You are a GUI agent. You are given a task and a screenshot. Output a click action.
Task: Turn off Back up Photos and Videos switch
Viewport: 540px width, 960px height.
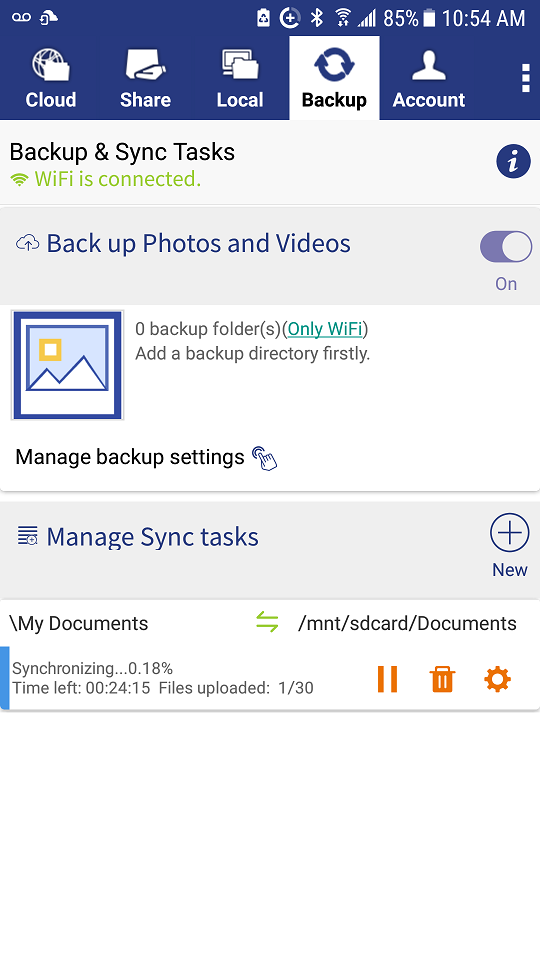pyautogui.click(x=506, y=247)
